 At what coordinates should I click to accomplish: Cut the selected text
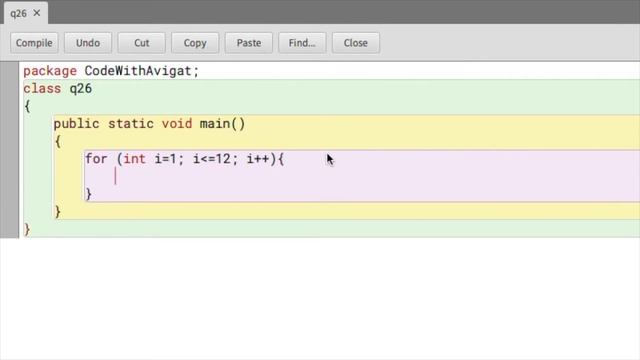click(x=142, y=43)
